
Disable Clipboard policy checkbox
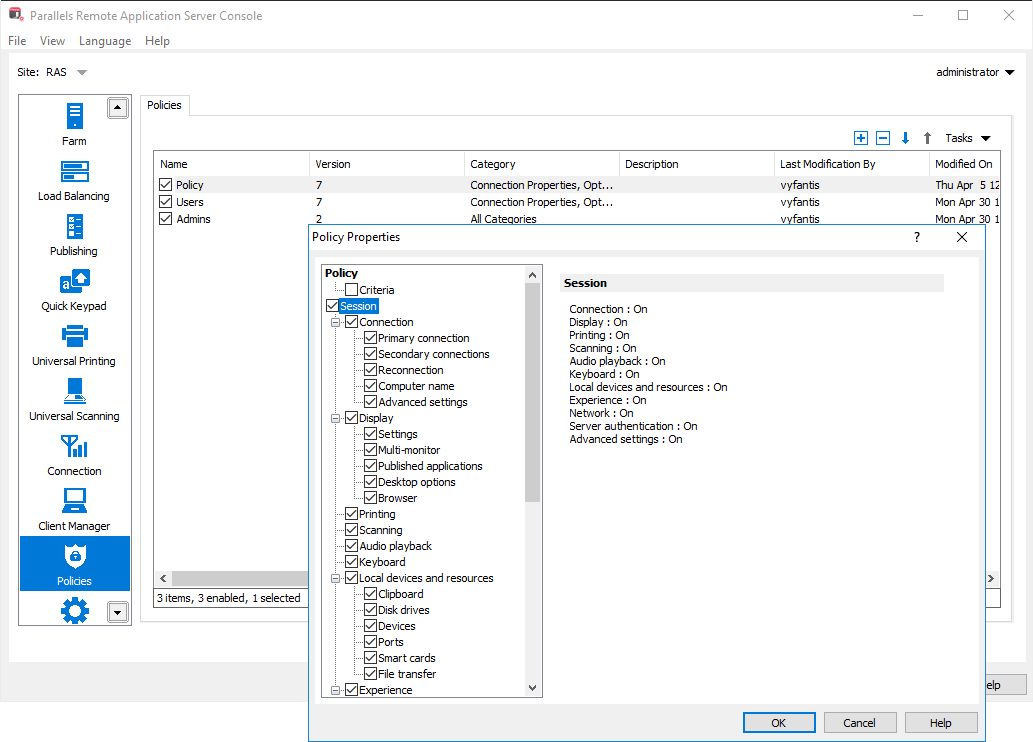click(x=370, y=594)
